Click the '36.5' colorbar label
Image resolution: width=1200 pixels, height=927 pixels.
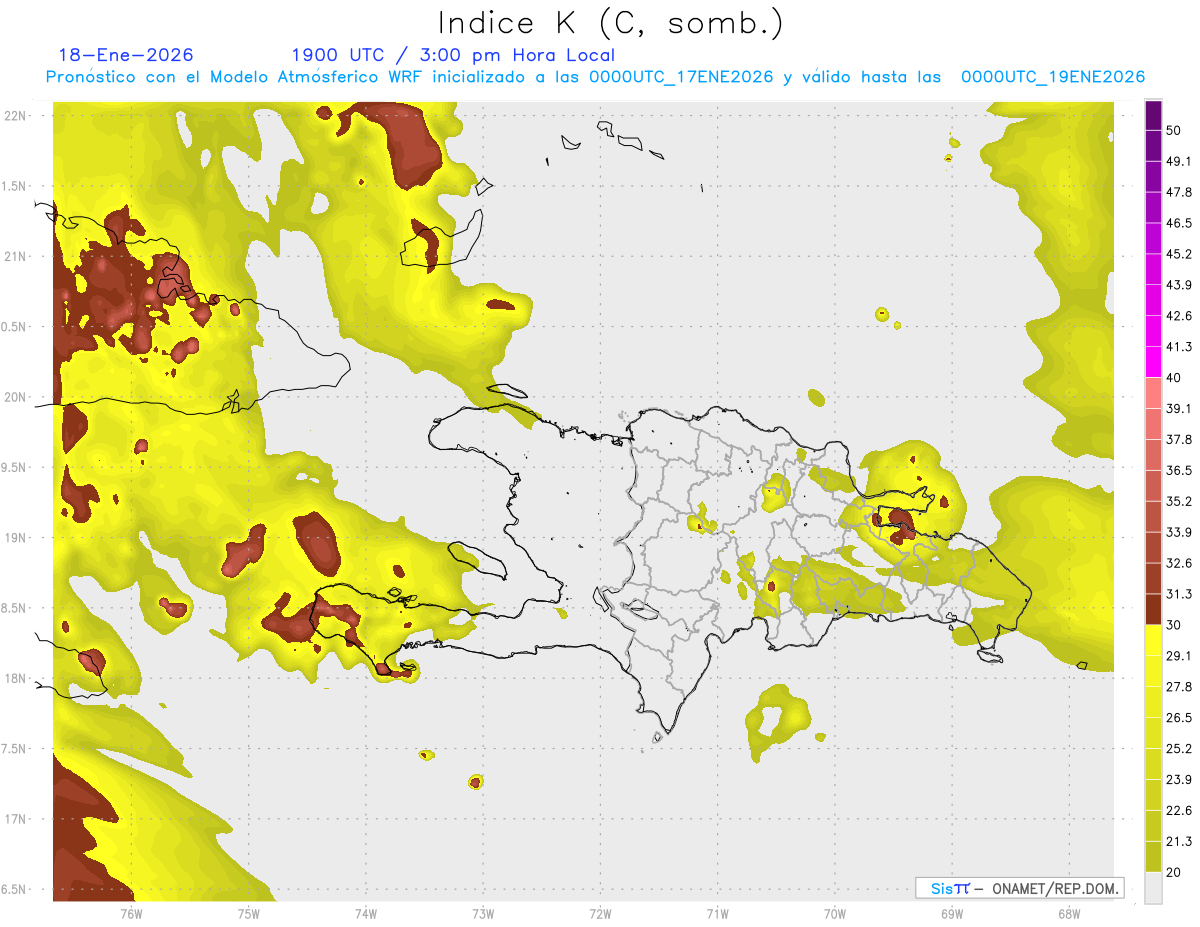(x=1179, y=470)
